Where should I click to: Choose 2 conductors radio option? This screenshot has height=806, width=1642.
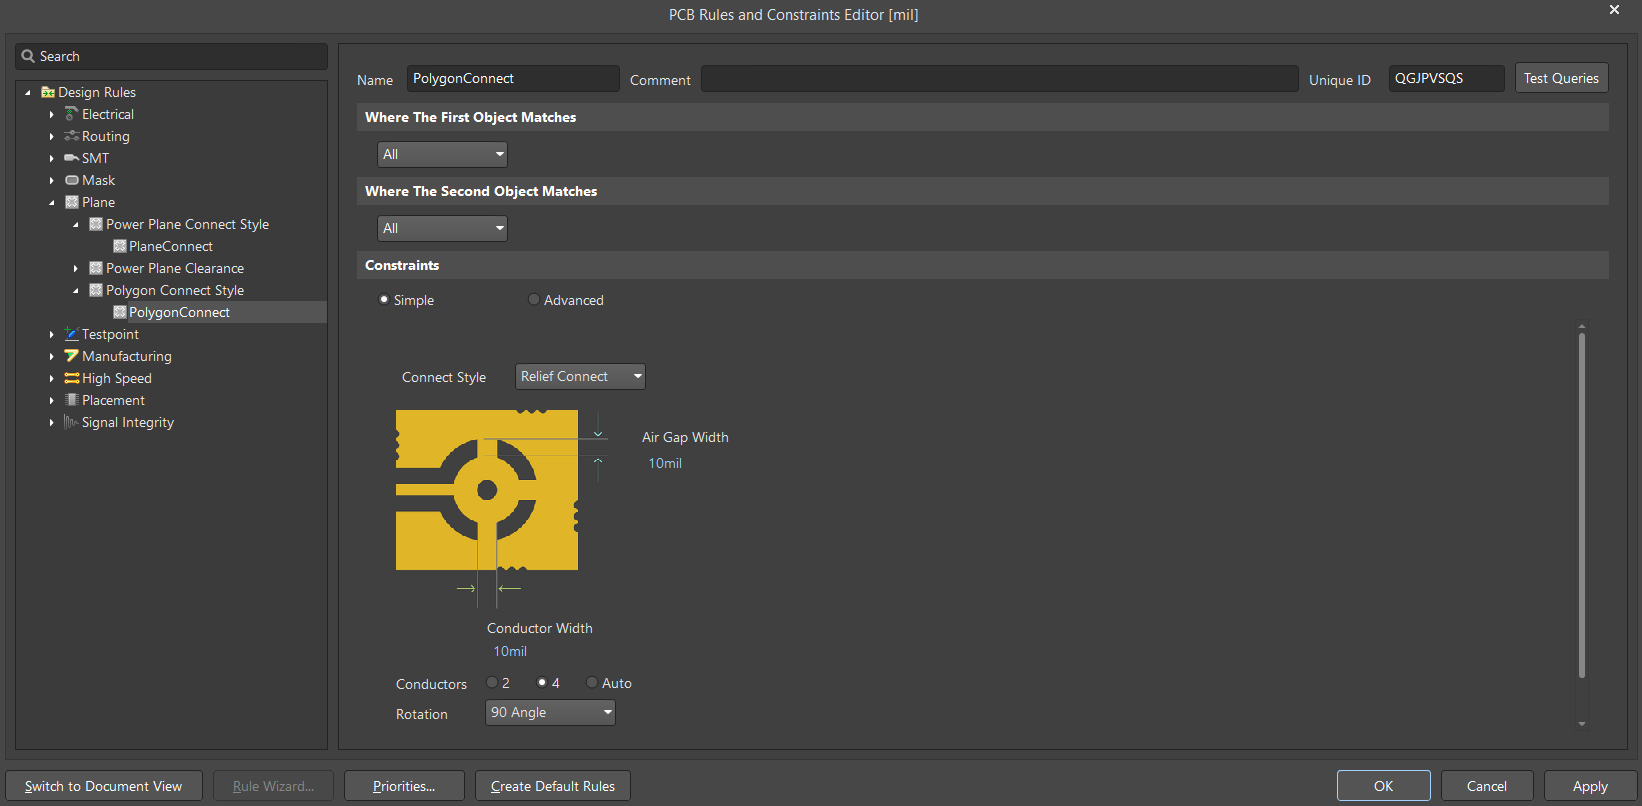click(492, 682)
